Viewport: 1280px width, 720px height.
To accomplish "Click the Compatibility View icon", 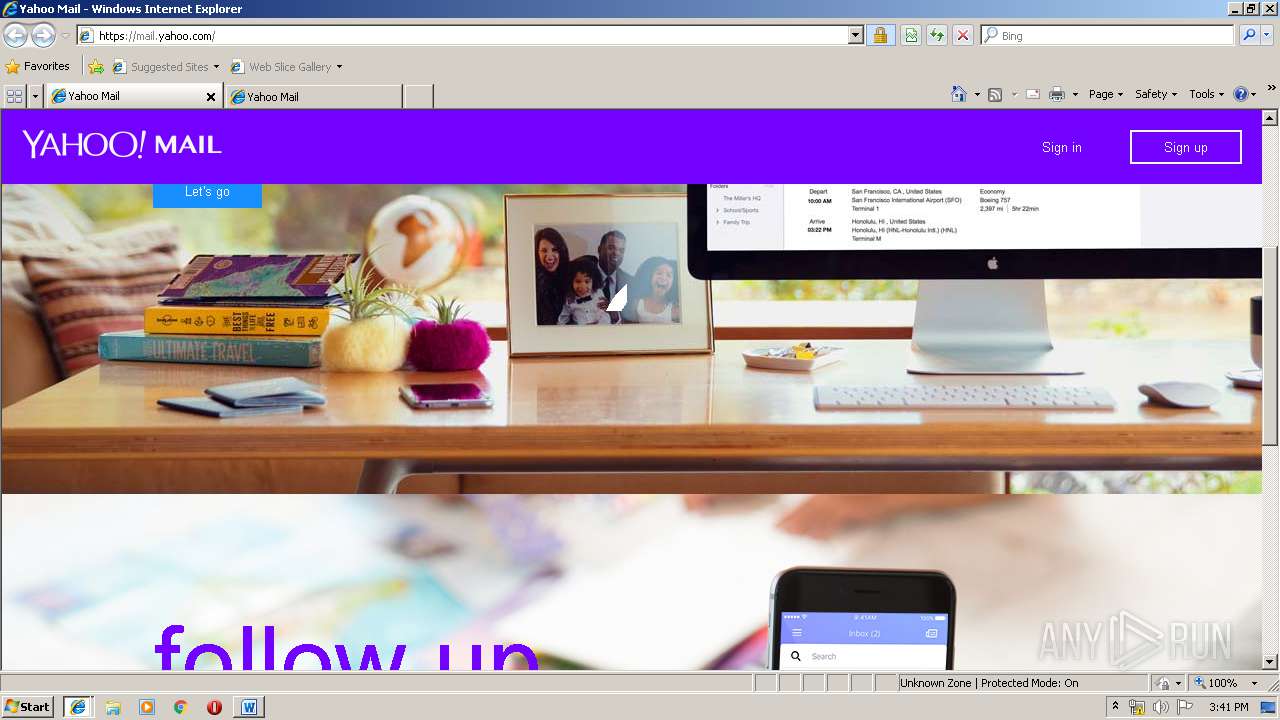I will click(x=911, y=35).
